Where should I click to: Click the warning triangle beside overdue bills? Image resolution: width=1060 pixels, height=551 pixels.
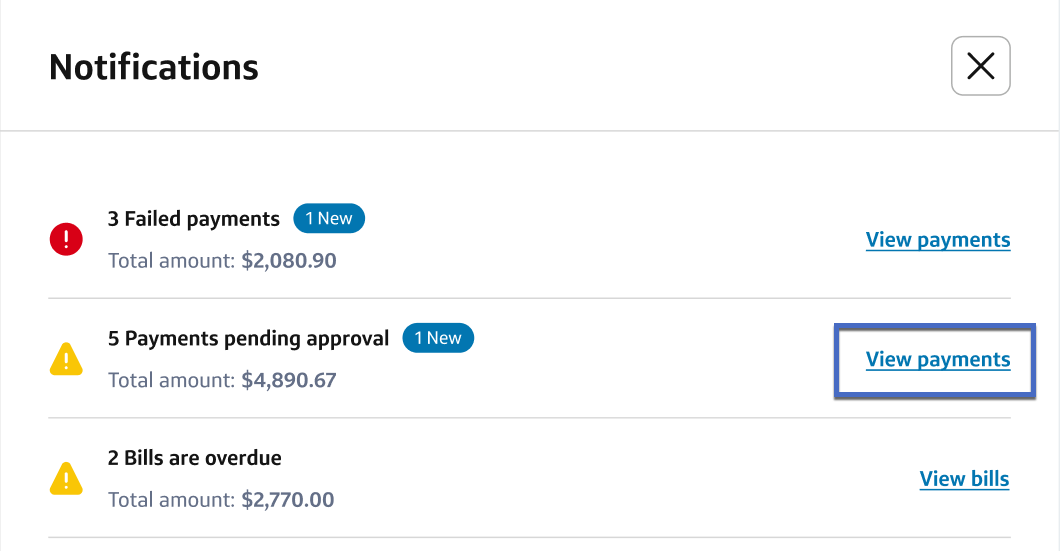[x=66, y=479]
